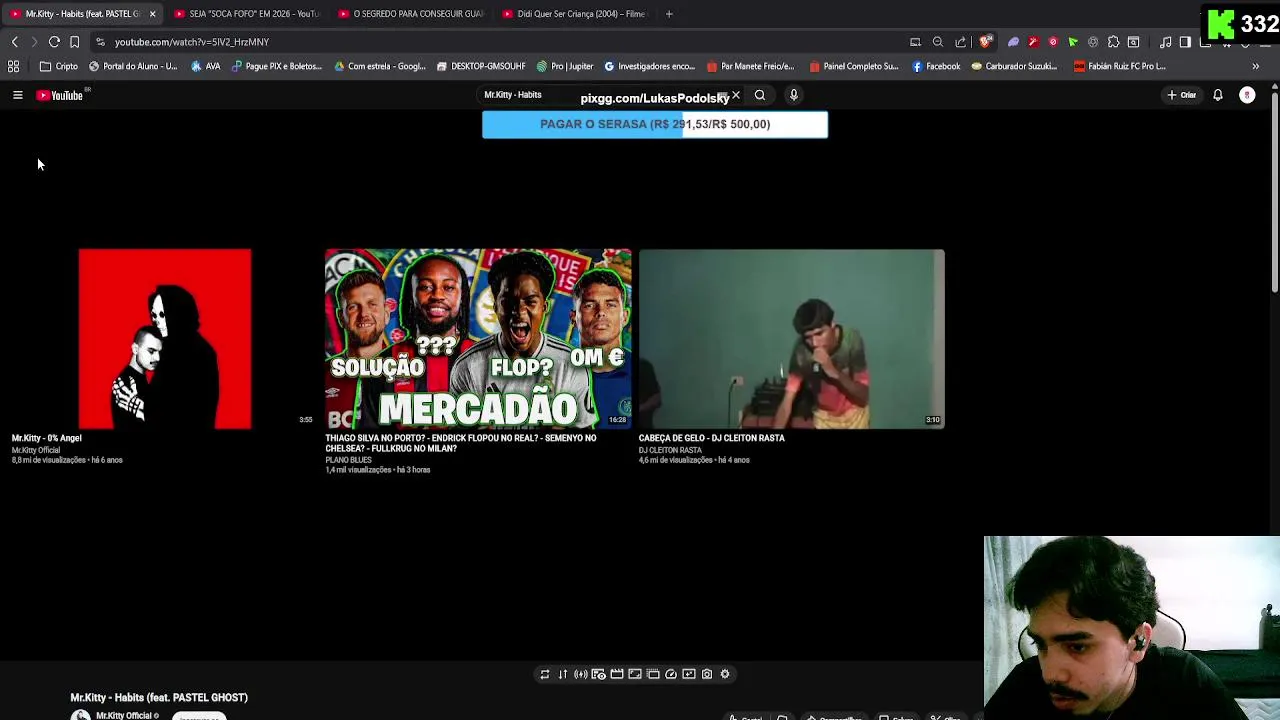Open the Facebook bookmark

pyautogui.click(x=936, y=66)
